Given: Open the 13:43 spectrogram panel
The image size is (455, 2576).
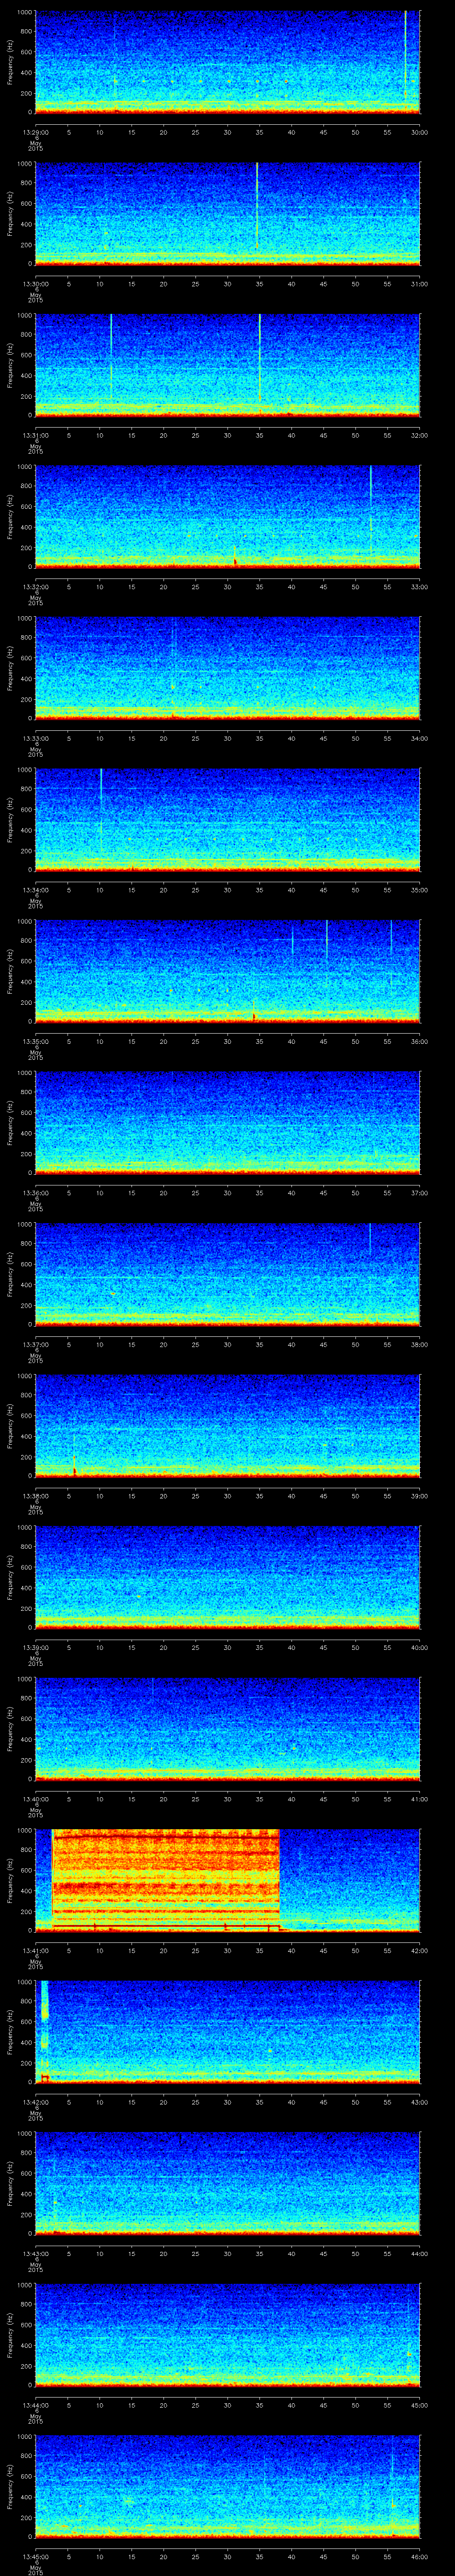Looking at the screenshot, I should click(227, 2182).
